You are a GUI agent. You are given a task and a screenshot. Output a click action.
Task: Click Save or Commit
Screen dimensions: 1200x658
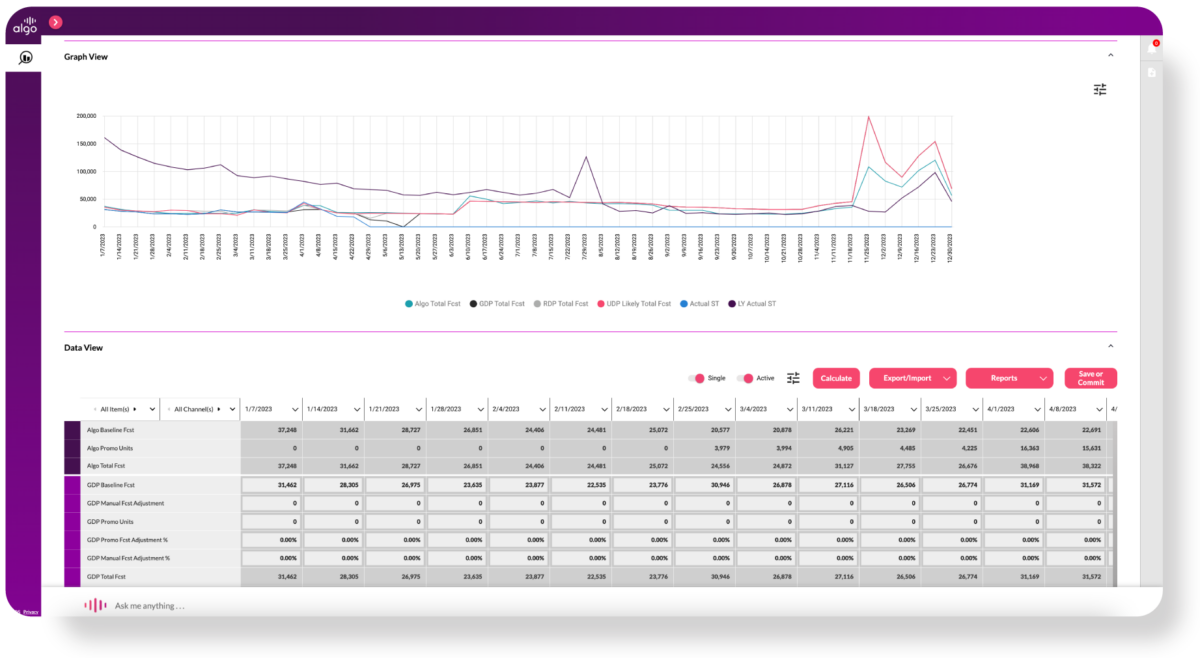[1089, 378]
